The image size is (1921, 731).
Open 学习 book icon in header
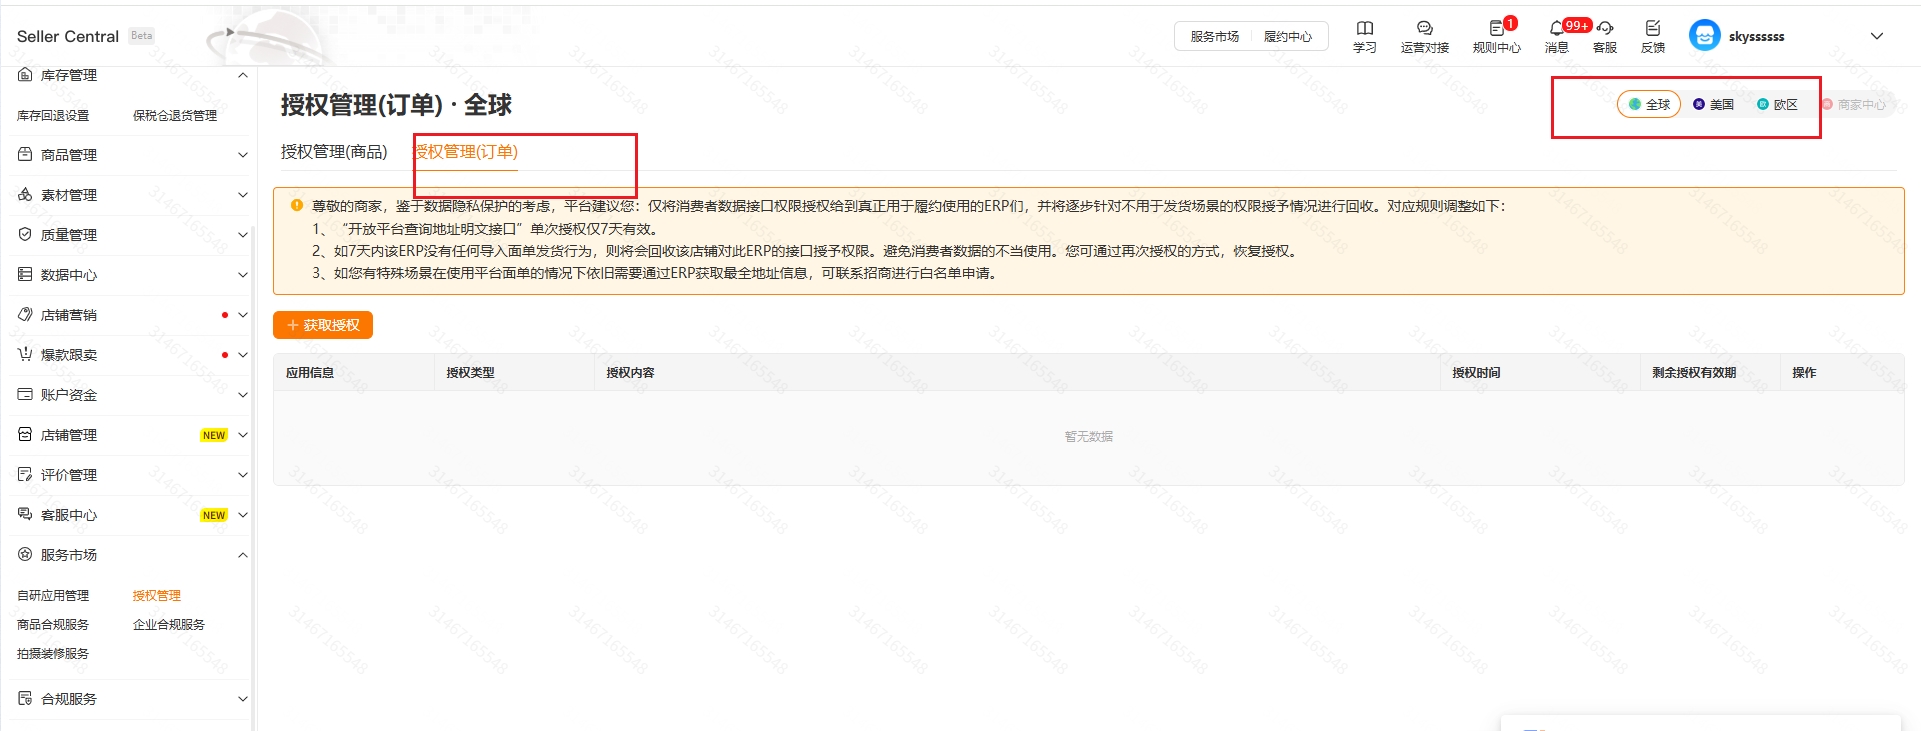click(x=1365, y=28)
